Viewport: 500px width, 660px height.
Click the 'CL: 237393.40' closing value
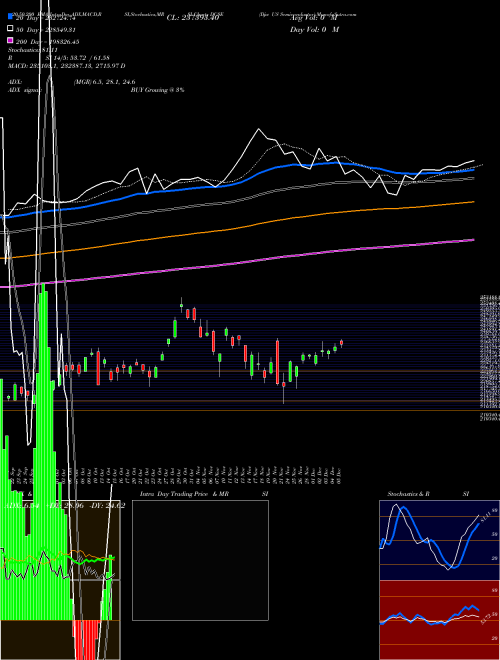193,18
